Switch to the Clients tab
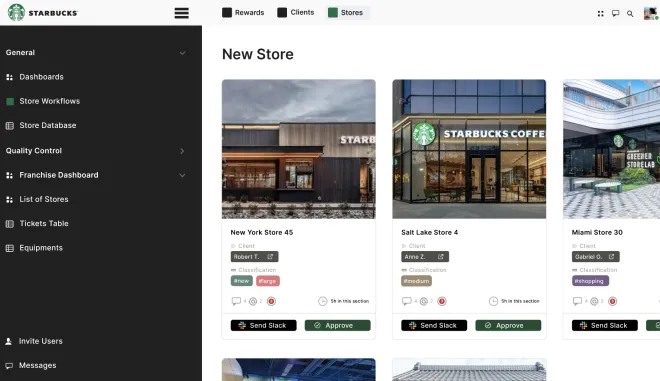Image resolution: width=660 pixels, height=381 pixels. (295, 13)
